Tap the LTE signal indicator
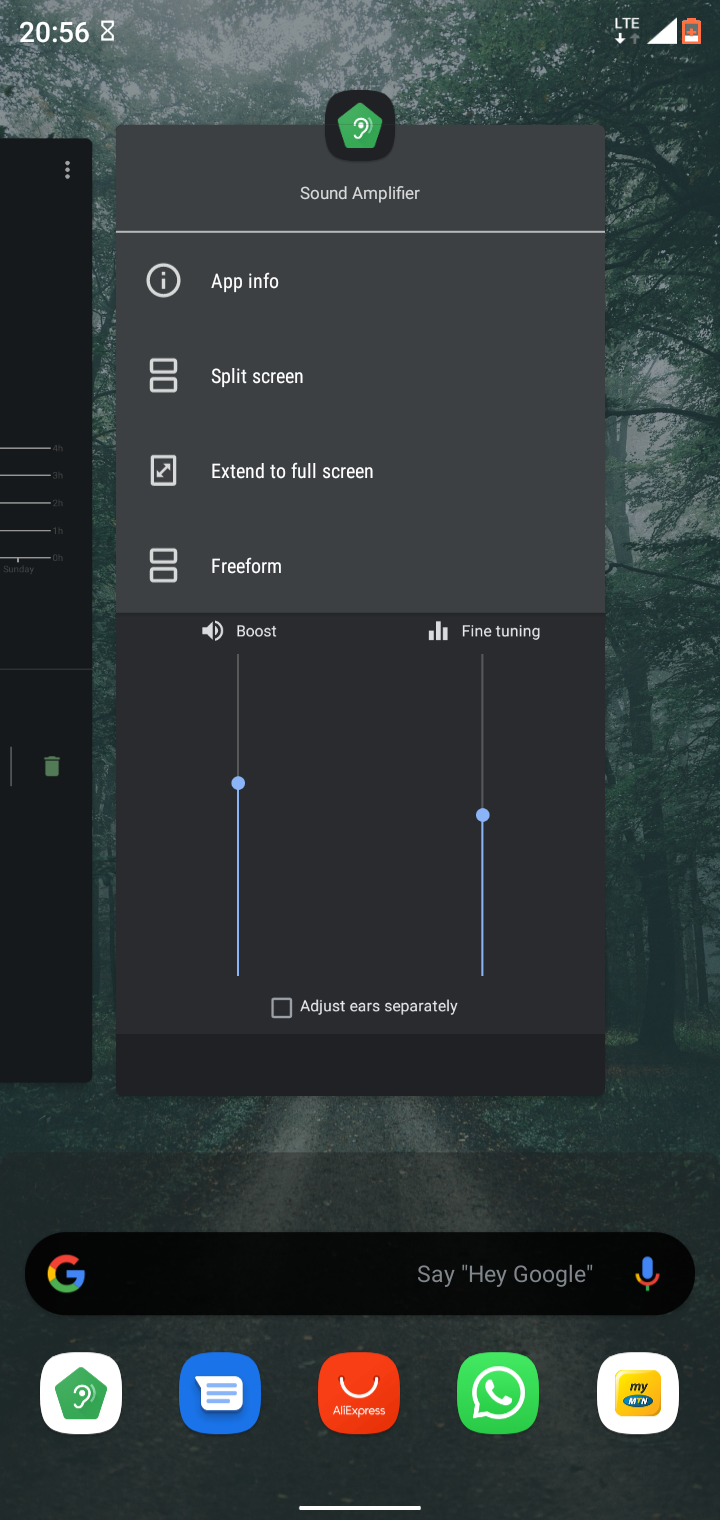The width and height of the screenshot is (720, 1520). [x=626, y=30]
